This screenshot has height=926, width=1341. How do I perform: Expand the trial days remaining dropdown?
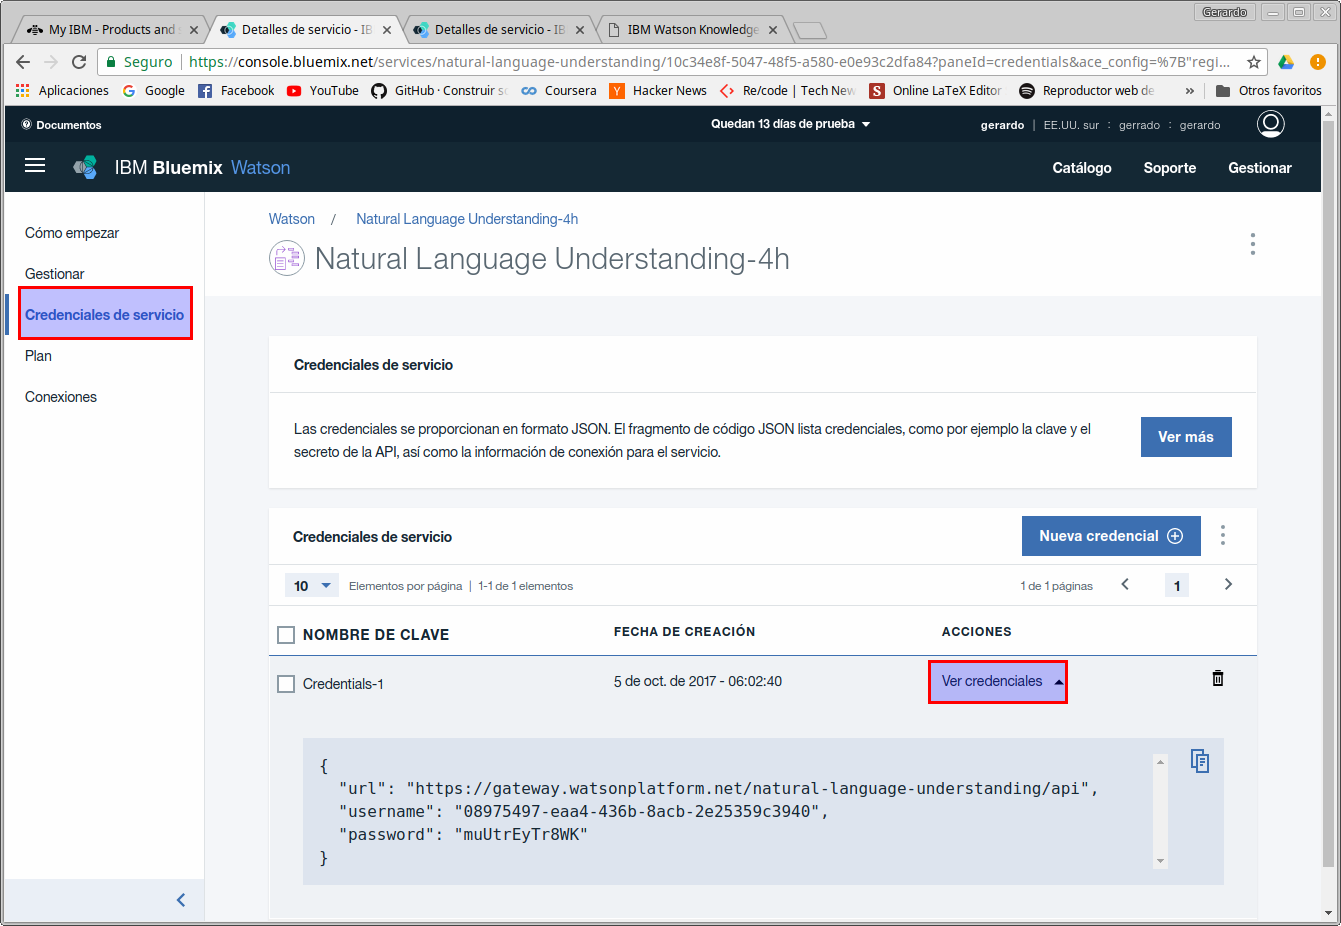click(x=791, y=124)
